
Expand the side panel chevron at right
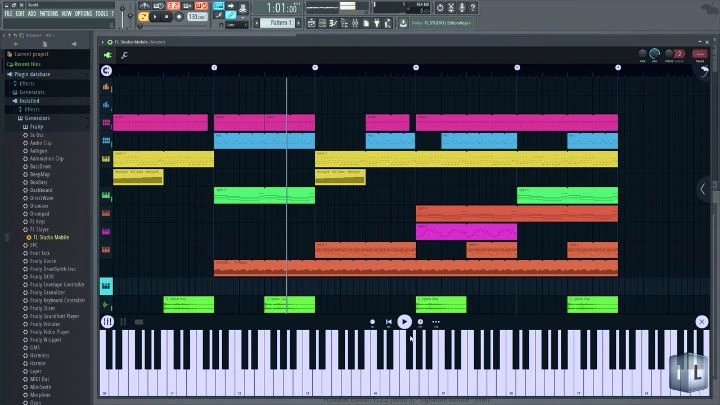pos(703,189)
